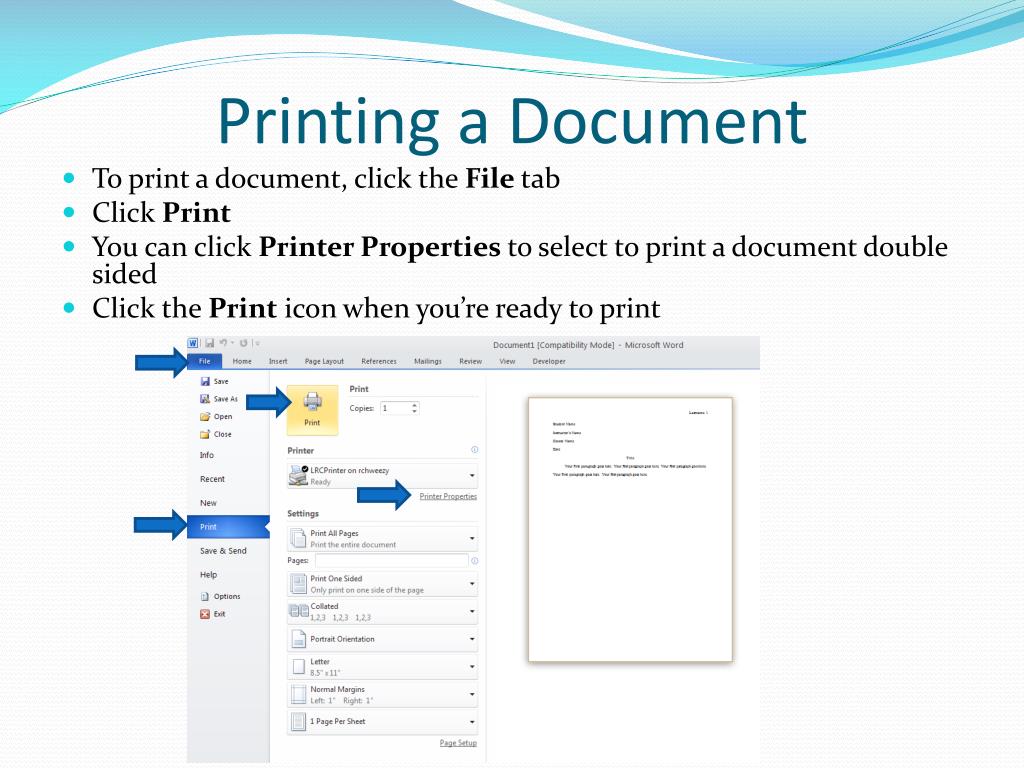Open the Print One Sided dropdown

coord(383,584)
